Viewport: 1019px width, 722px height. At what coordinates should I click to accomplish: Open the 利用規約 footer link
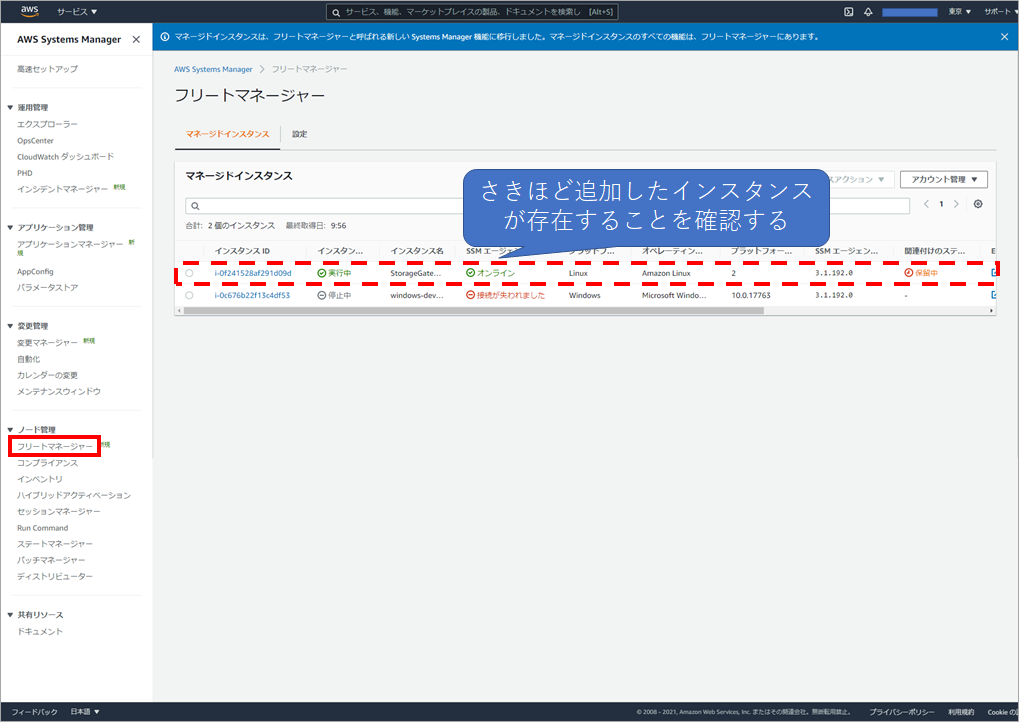[x=961, y=712]
